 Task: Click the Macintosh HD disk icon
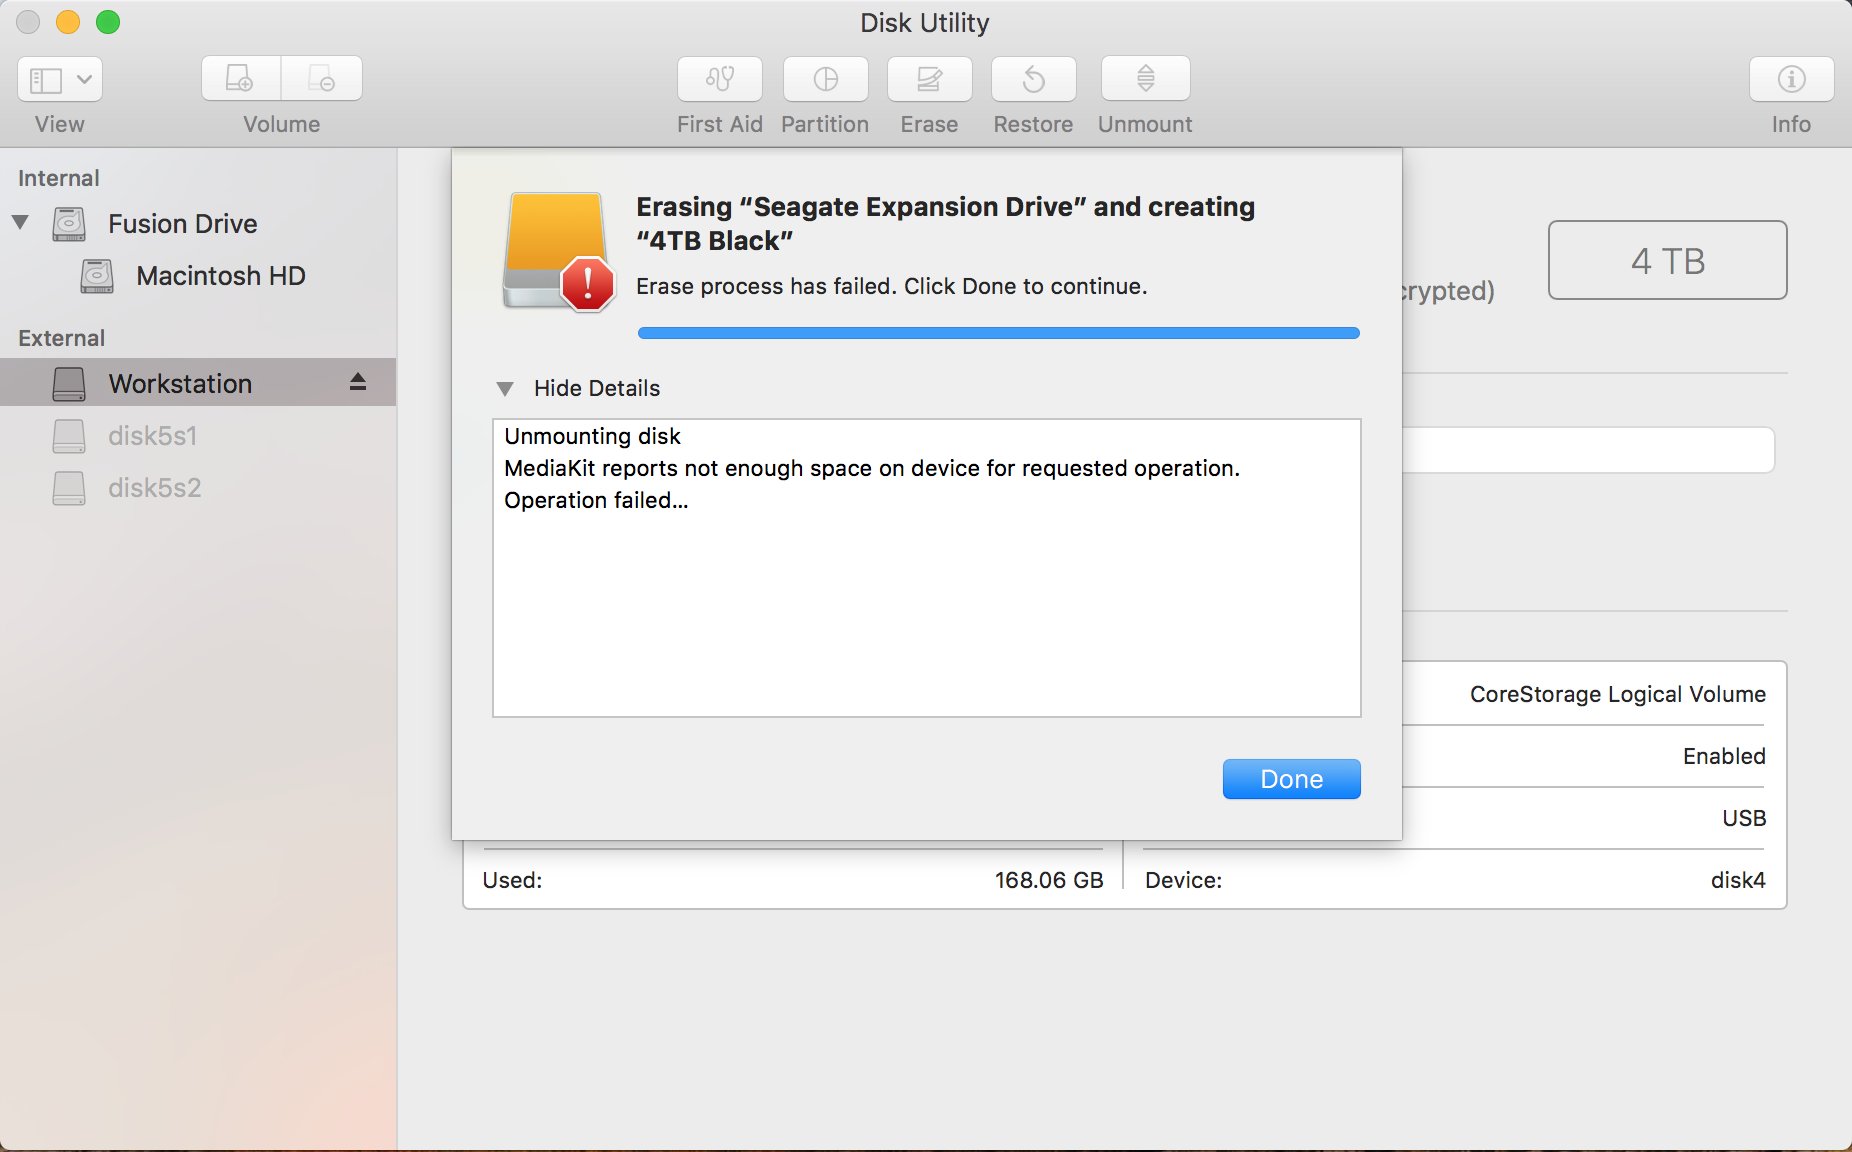point(97,276)
